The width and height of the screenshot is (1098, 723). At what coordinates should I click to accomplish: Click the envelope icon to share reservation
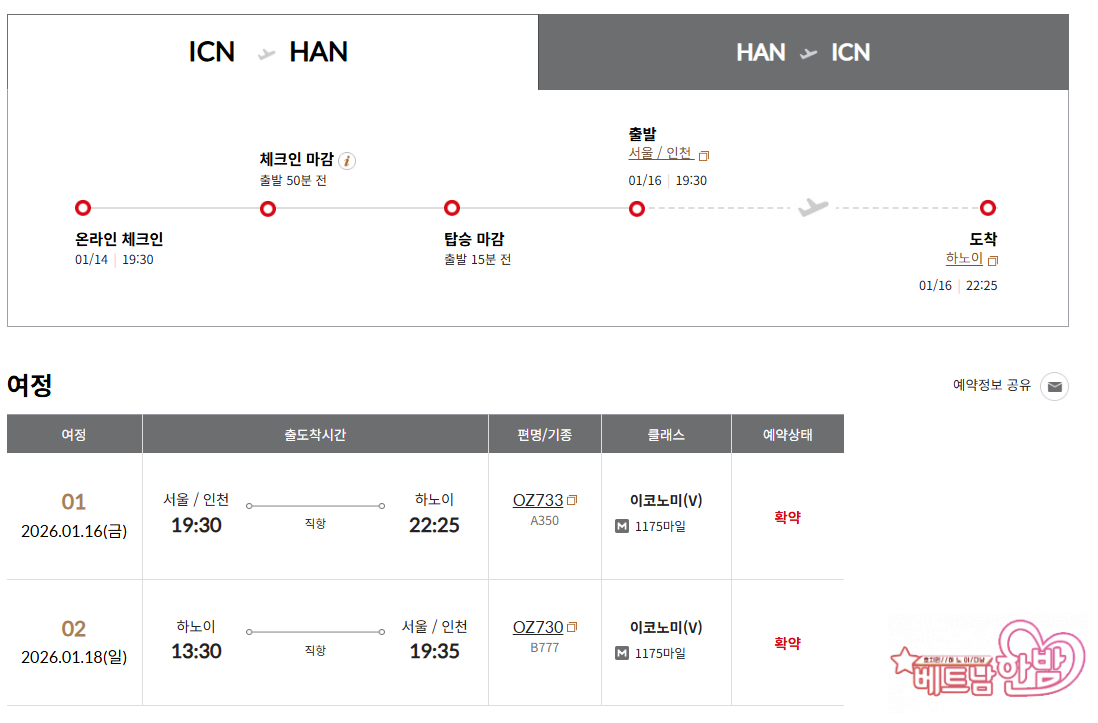tap(1054, 386)
